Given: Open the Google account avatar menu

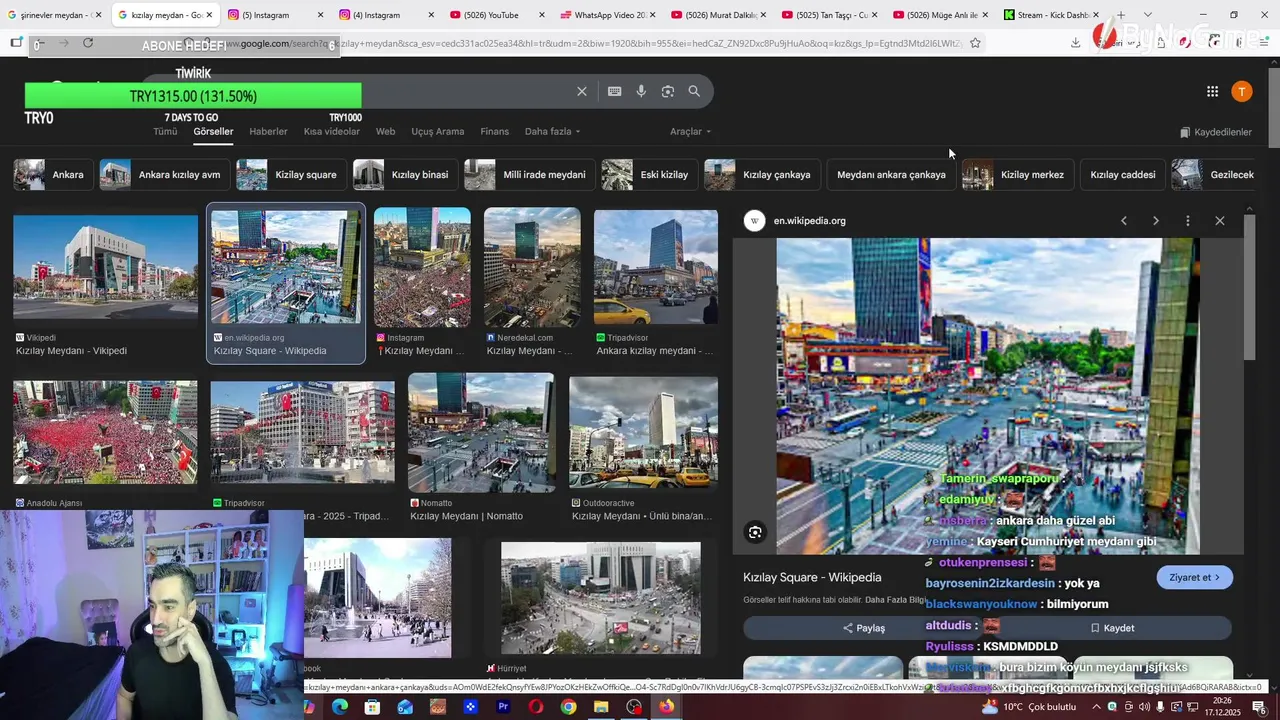Looking at the screenshot, I should [1241, 91].
